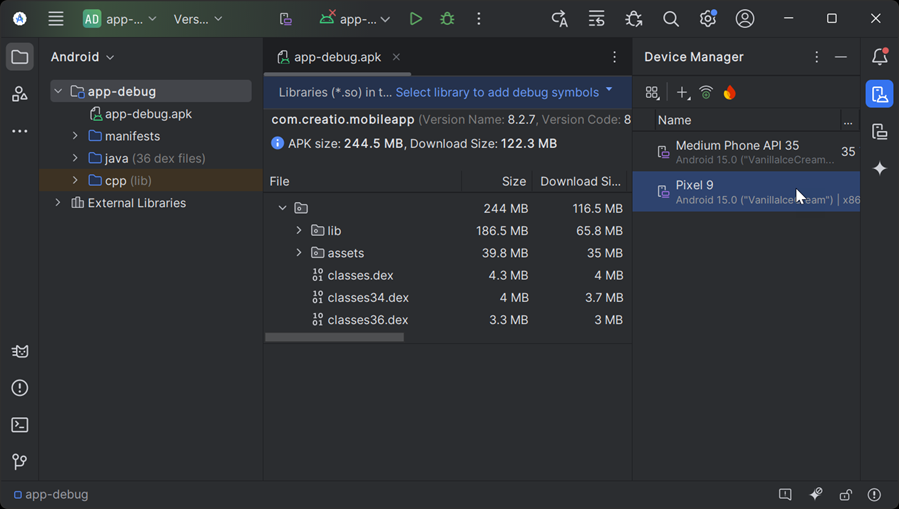Open Firebase device streaming flame icon
Image resolution: width=900 pixels, height=509 pixels.
pos(730,92)
